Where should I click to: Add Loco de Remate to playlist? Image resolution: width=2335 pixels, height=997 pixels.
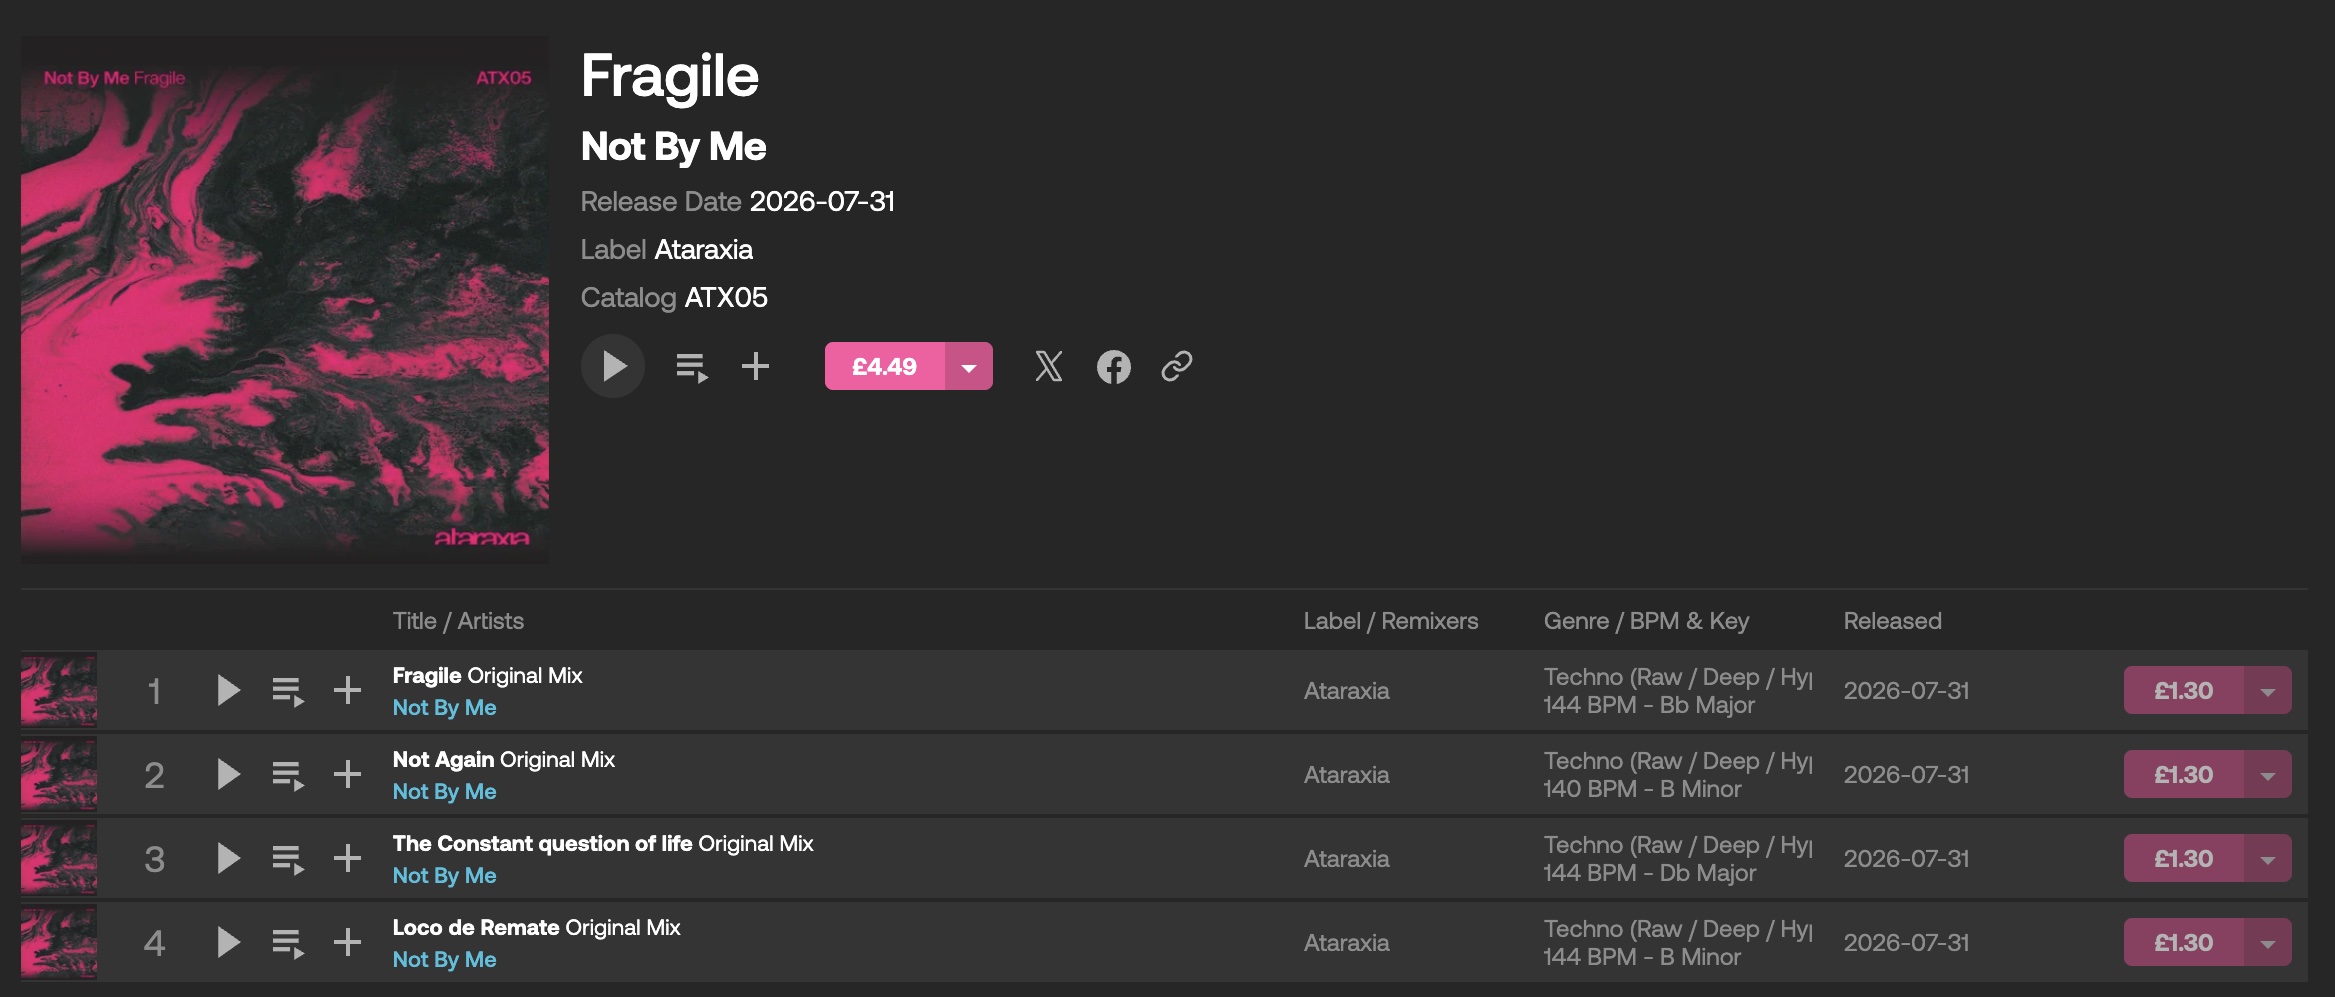pos(347,942)
